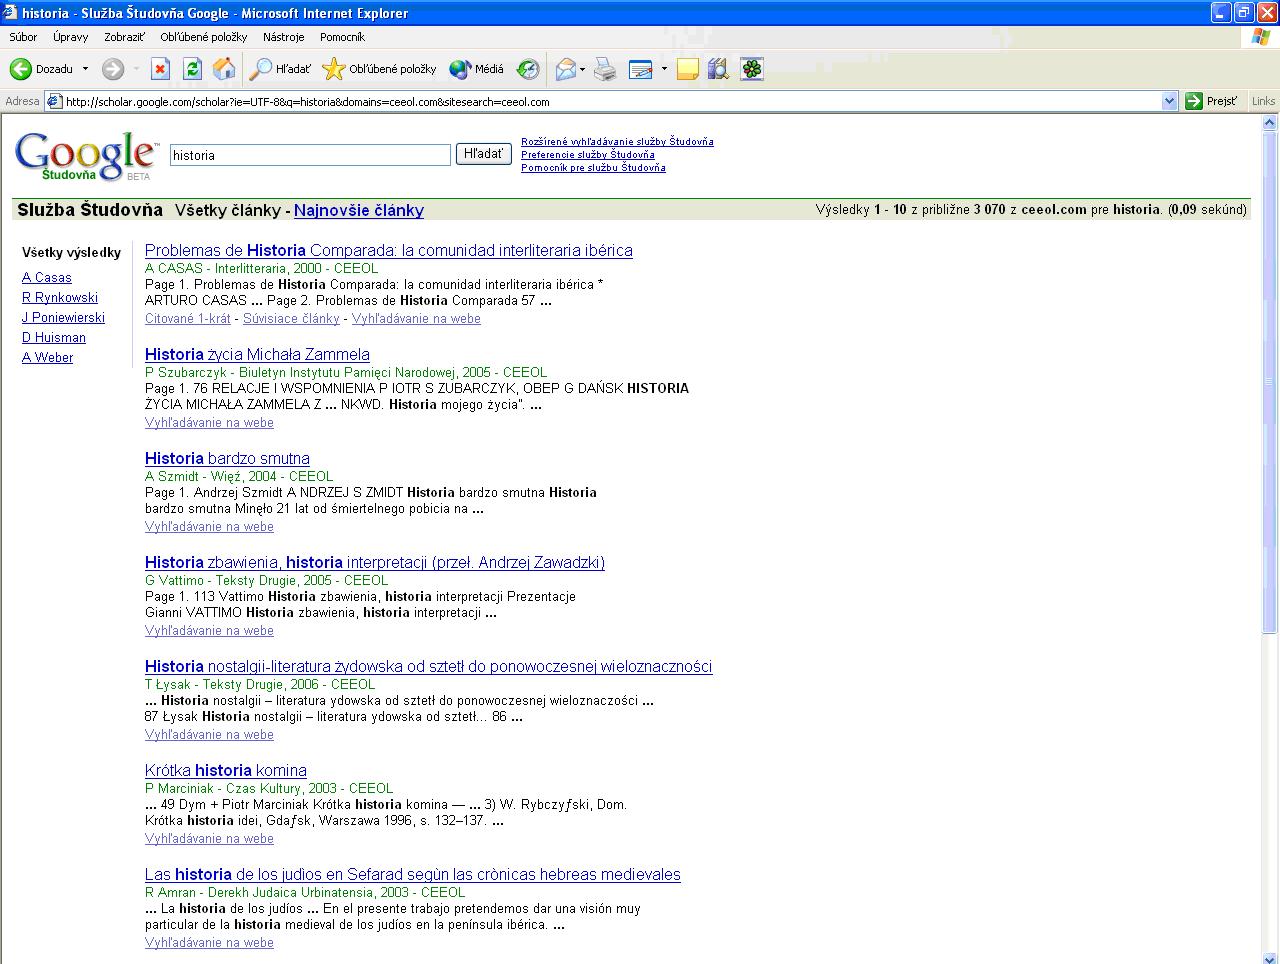Print the page with the printer icon
Image resolution: width=1280 pixels, height=964 pixels.
pos(605,69)
